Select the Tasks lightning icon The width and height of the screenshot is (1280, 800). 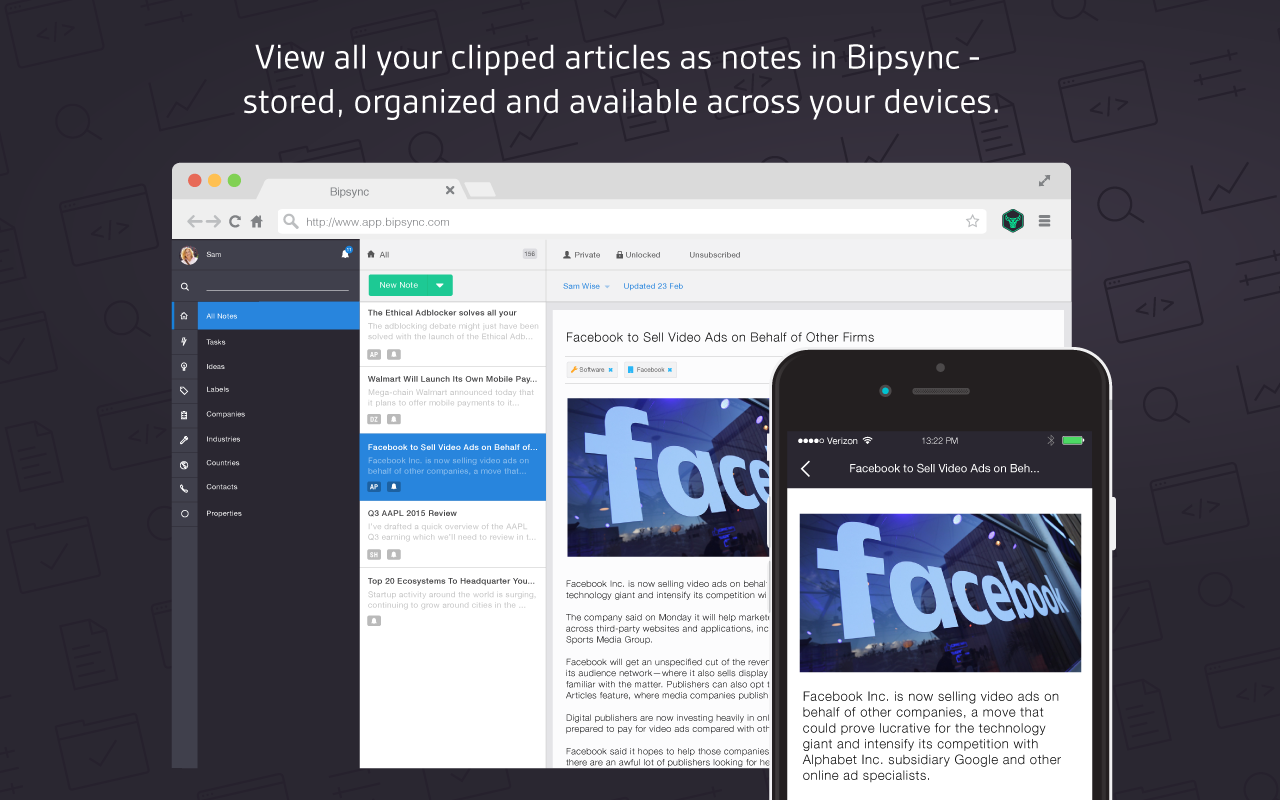click(x=184, y=341)
